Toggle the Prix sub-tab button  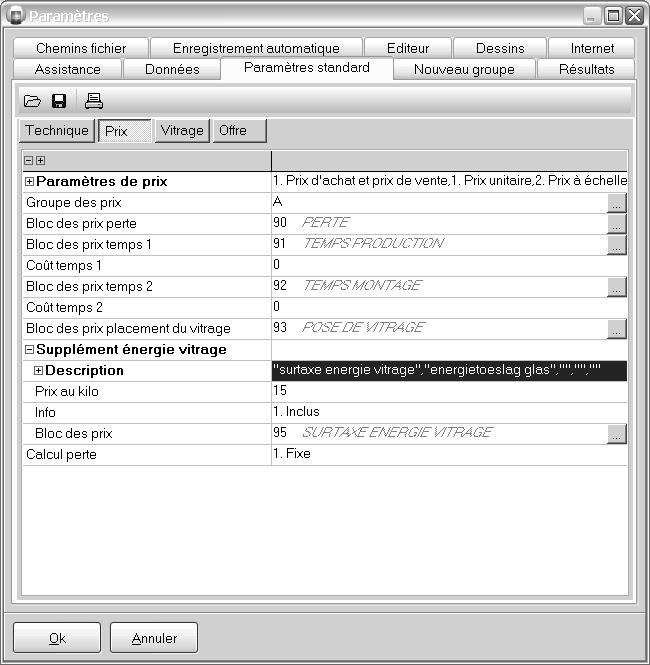click(x=125, y=131)
